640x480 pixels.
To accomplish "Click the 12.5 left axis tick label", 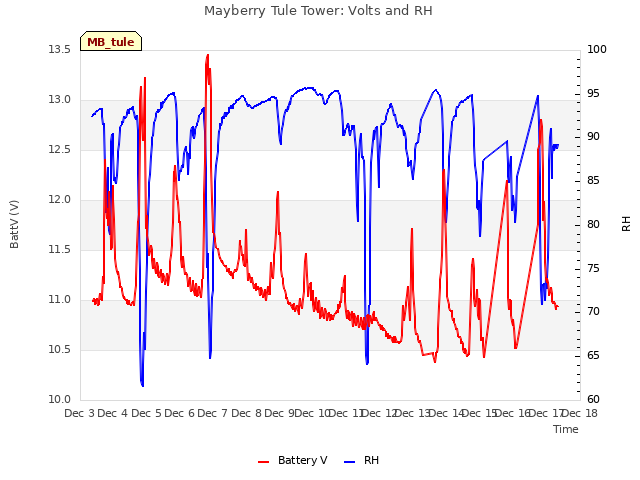I will point(60,149).
